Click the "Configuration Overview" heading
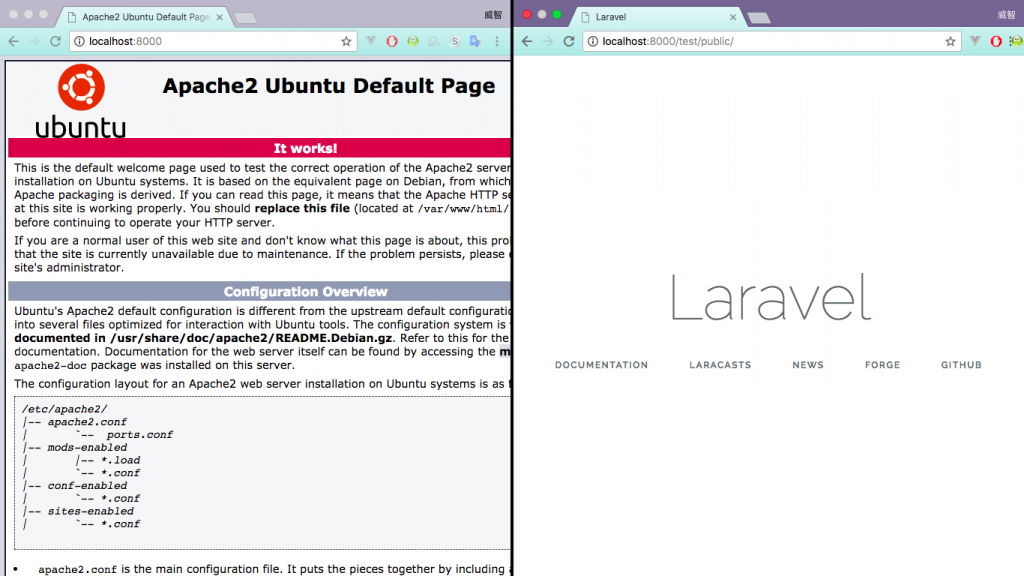The height and width of the screenshot is (576, 1024). tap(306, 291)
